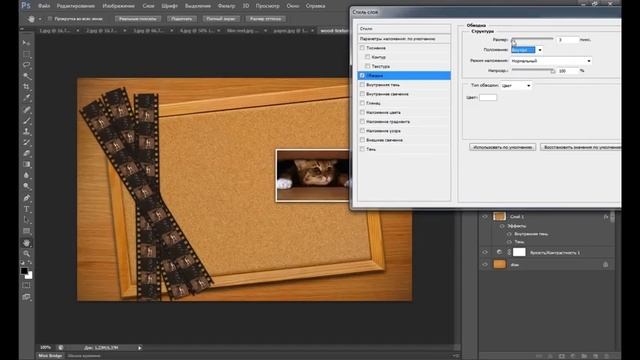Hide the Слой 1 layer
The height and width of the screenshot is (360, 640).
coord(485,217)
